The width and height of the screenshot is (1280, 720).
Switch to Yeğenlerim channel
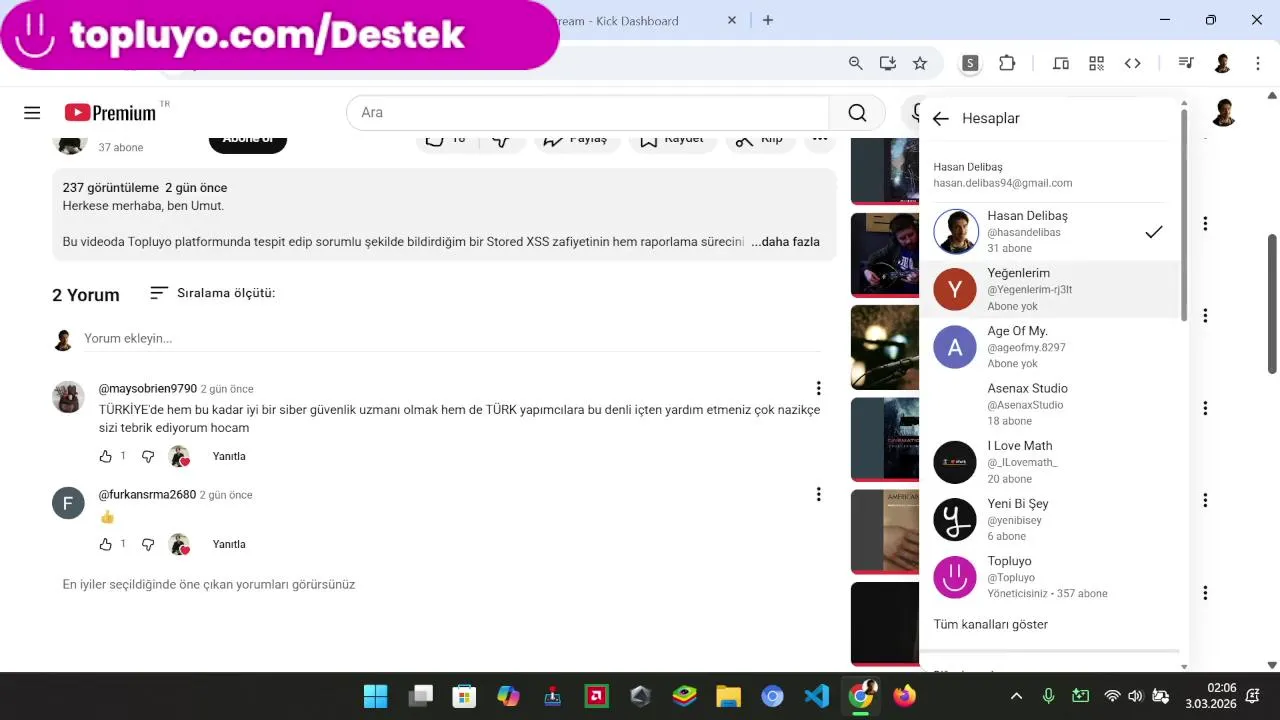pos(1050,289)
